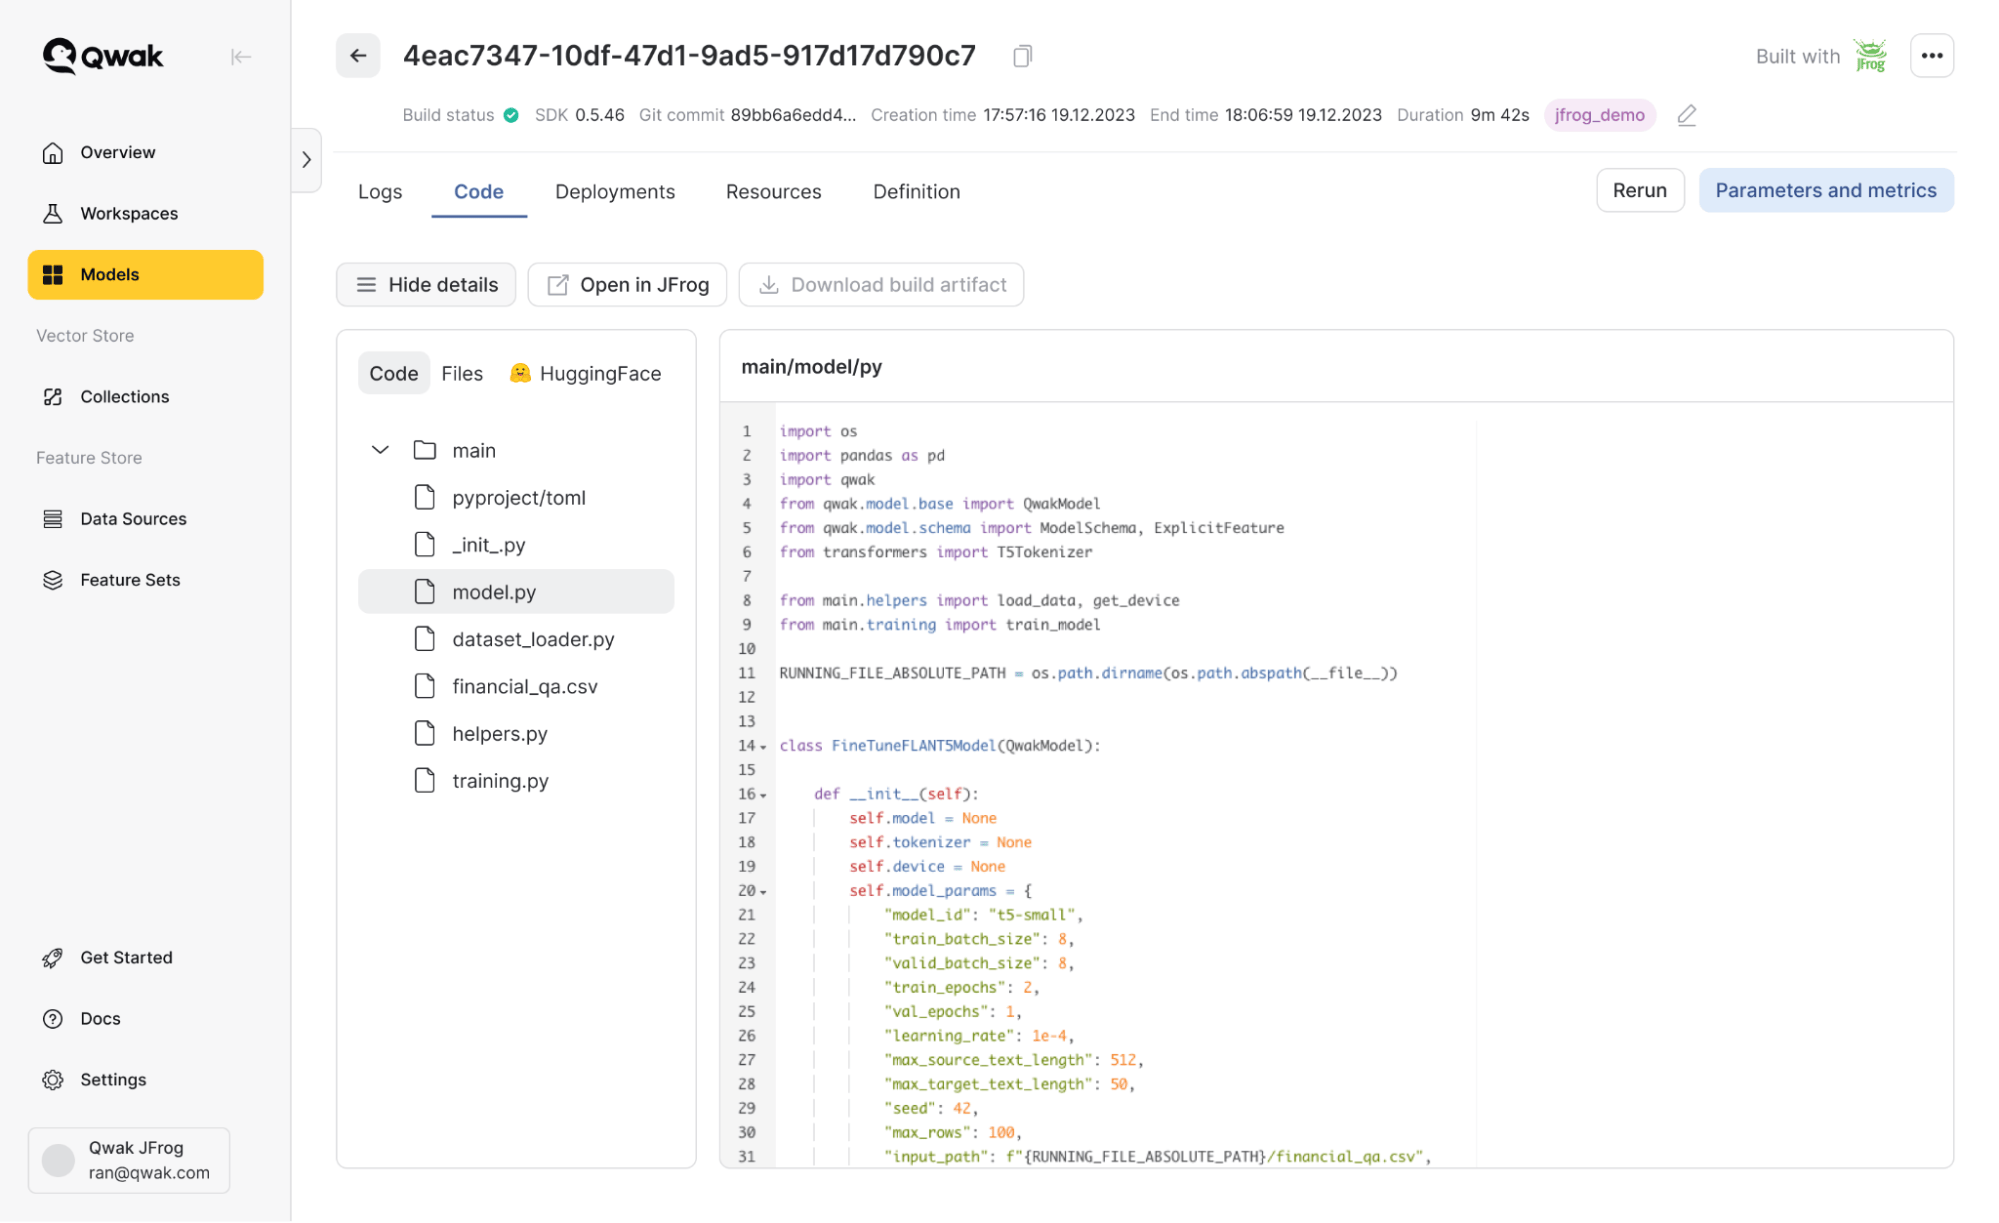Screen dimensions: 1999x1223
Task: Switch to the Logs tab
Action: click(x=380, y=191)
